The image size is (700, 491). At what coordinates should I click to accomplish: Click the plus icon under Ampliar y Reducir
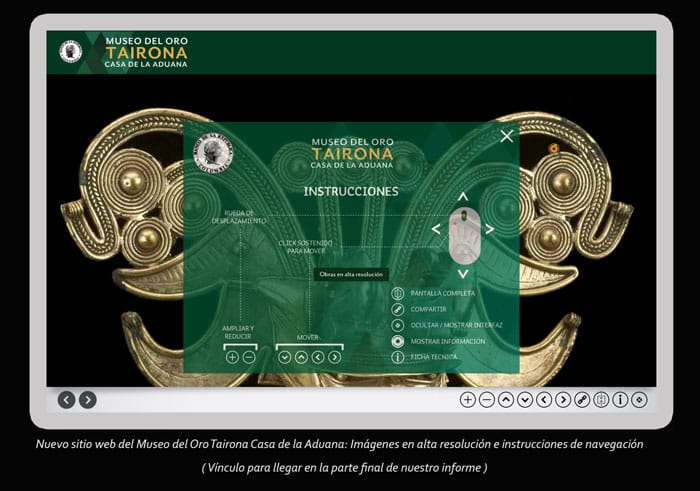tap(232, 357)
